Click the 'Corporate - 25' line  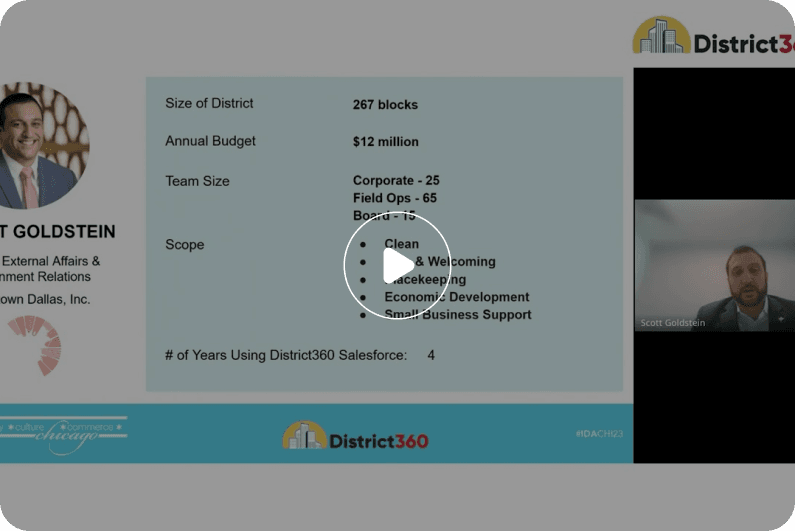point(396,181)
